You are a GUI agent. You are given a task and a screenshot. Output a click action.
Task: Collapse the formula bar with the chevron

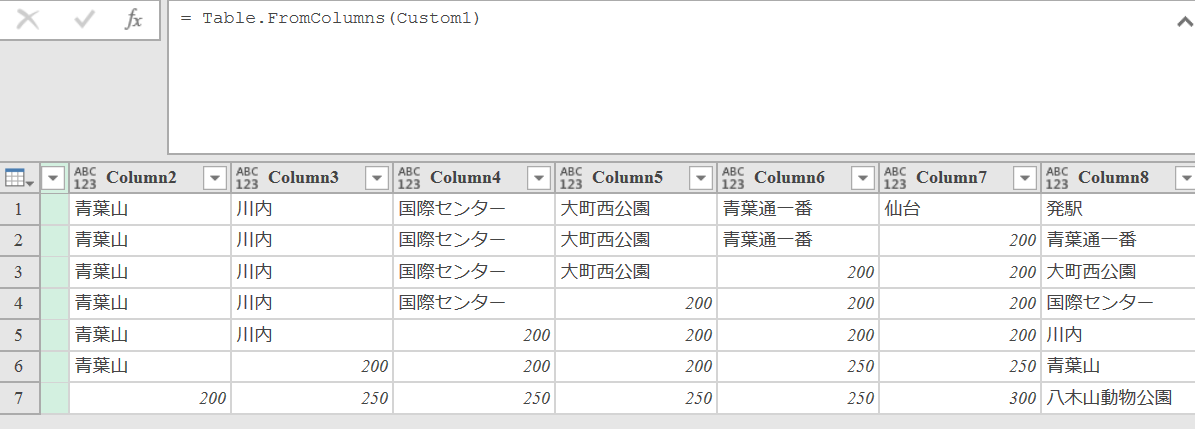click(1184, 21)
